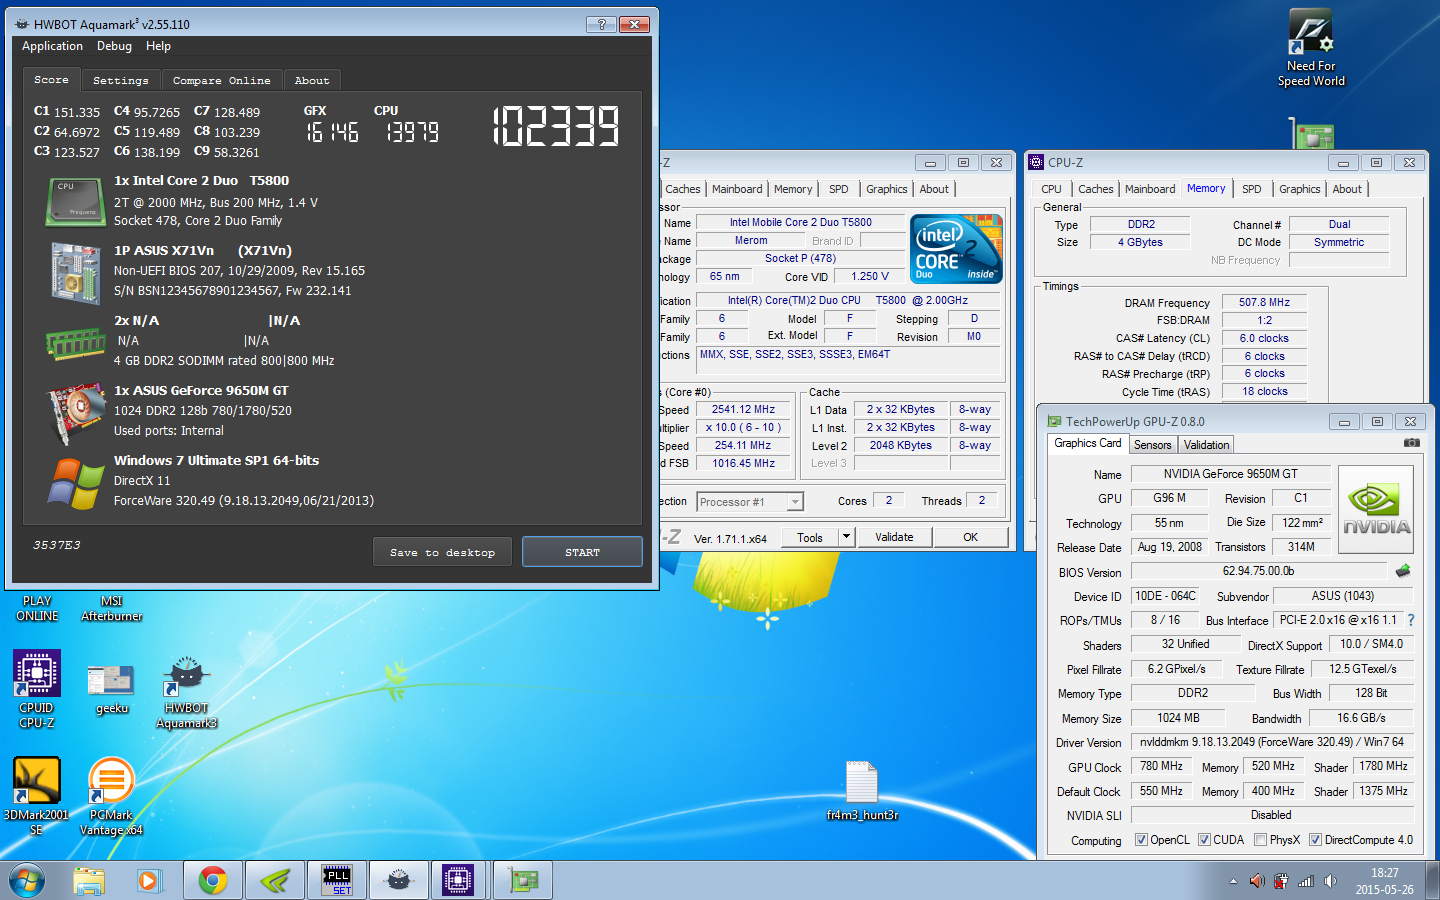Select the Score tab in Aquamark
Image resolution: width=1440 pixels, height=900 pixels.
[51, 79]
